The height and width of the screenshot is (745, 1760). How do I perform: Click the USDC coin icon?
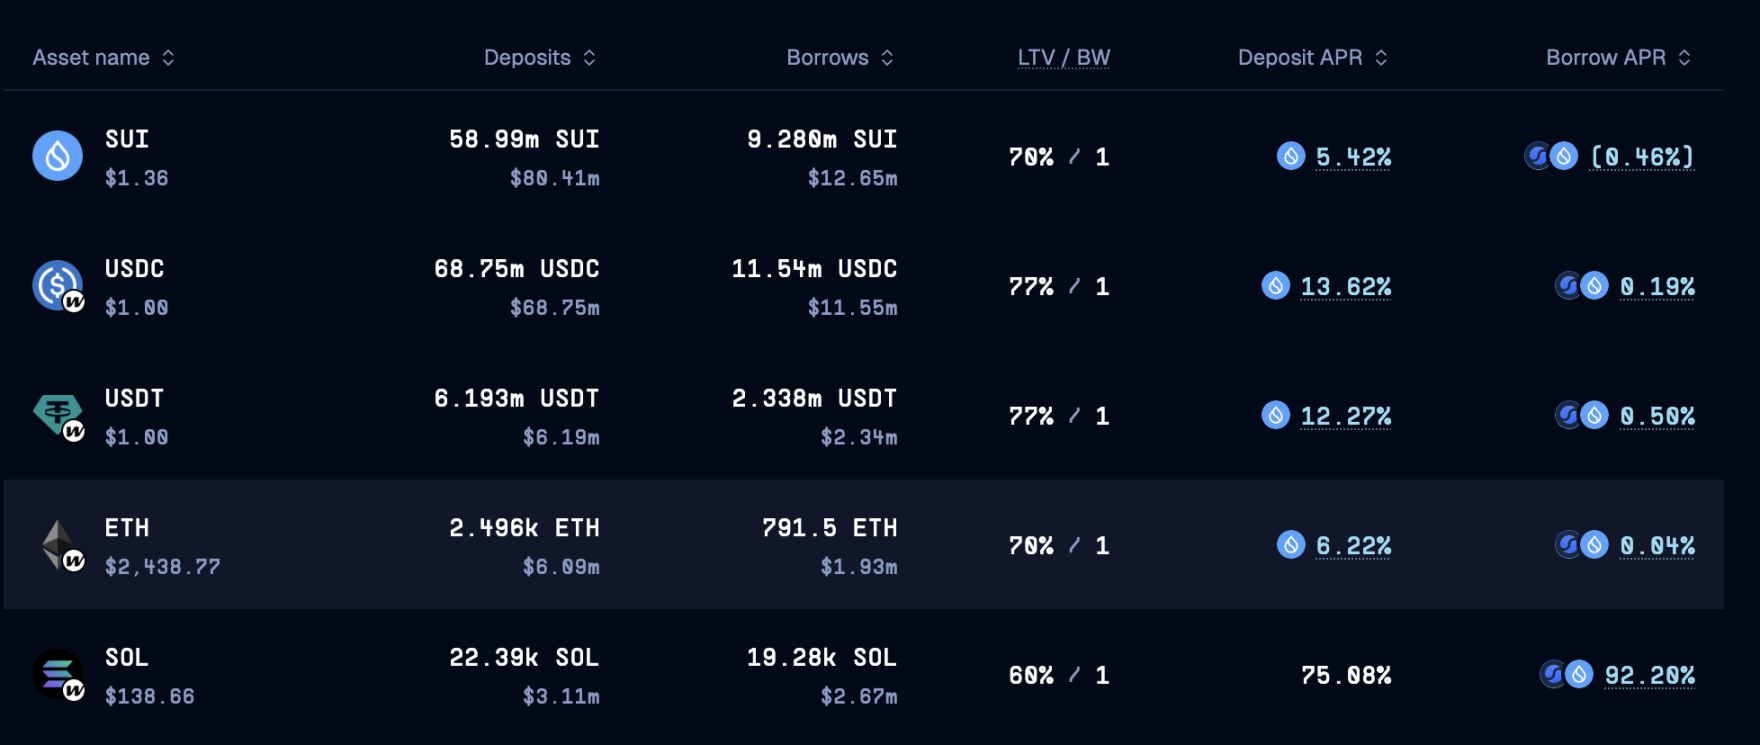point(58,286)
